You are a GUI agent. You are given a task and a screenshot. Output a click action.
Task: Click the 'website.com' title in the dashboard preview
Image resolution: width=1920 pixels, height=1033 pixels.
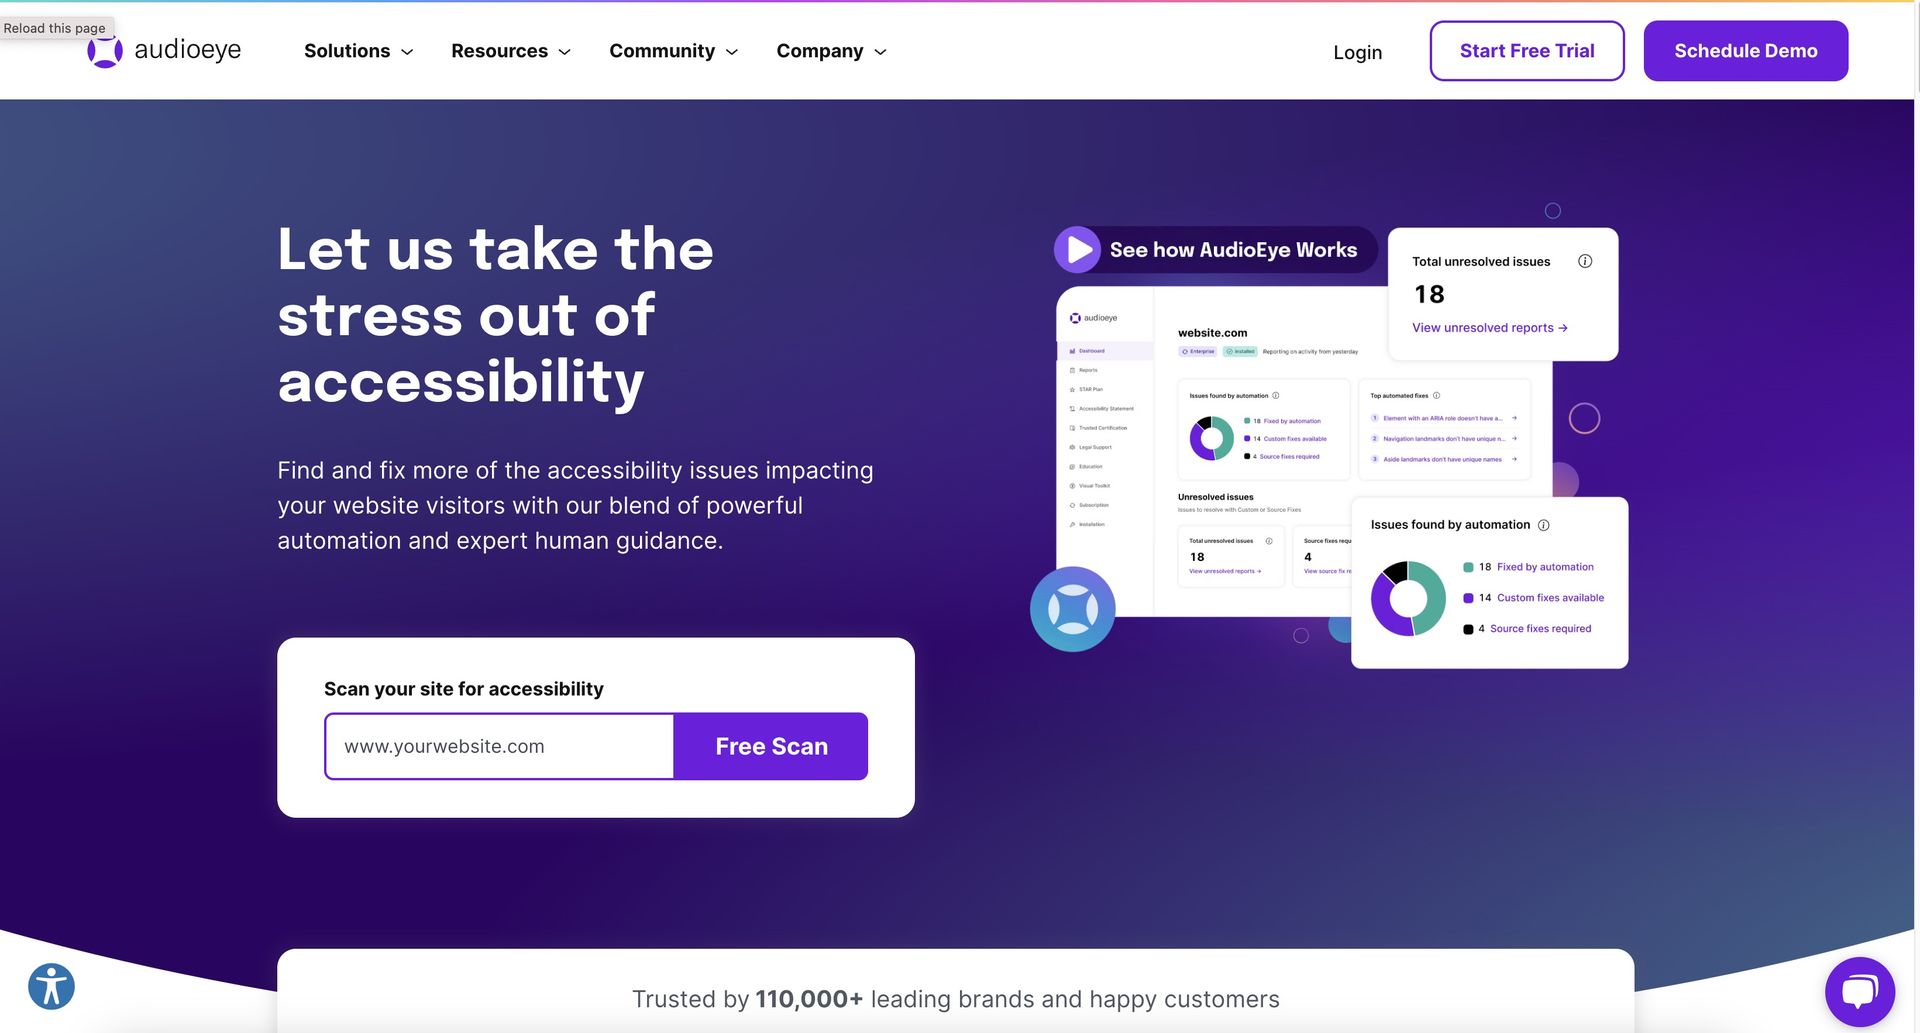[1212, 333]
